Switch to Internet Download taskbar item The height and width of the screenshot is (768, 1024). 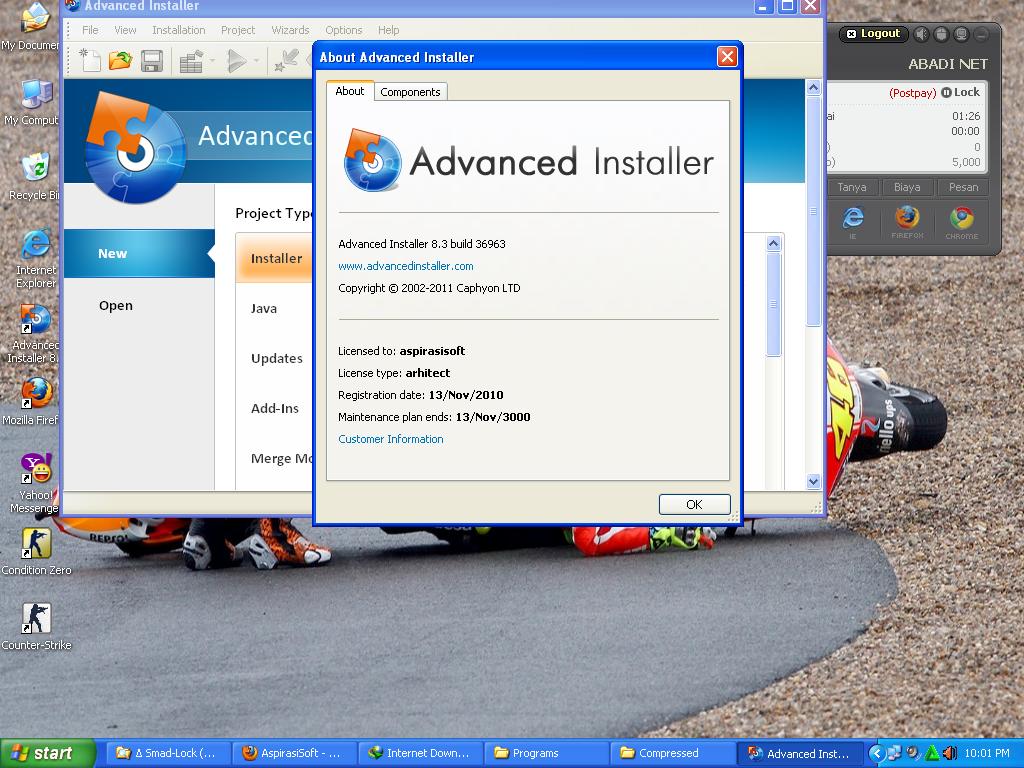[421, 753]
